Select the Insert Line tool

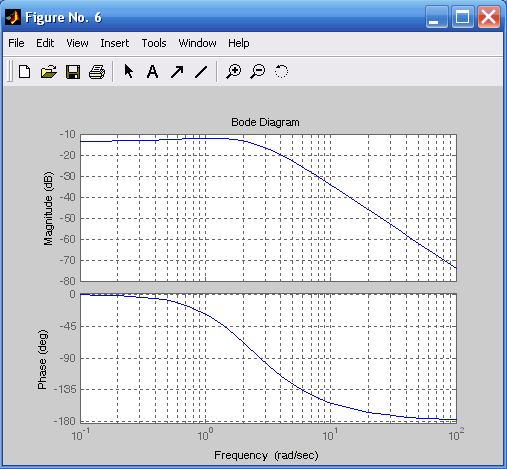pos(201,72)
